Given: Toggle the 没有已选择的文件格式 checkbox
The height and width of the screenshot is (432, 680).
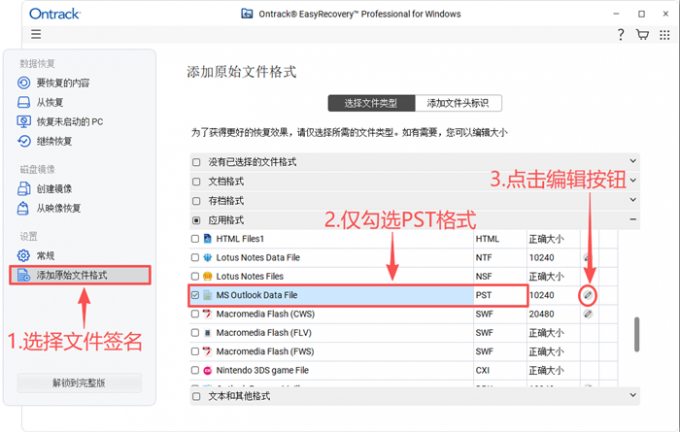Looking at the screenshot, I should (196, 162).
